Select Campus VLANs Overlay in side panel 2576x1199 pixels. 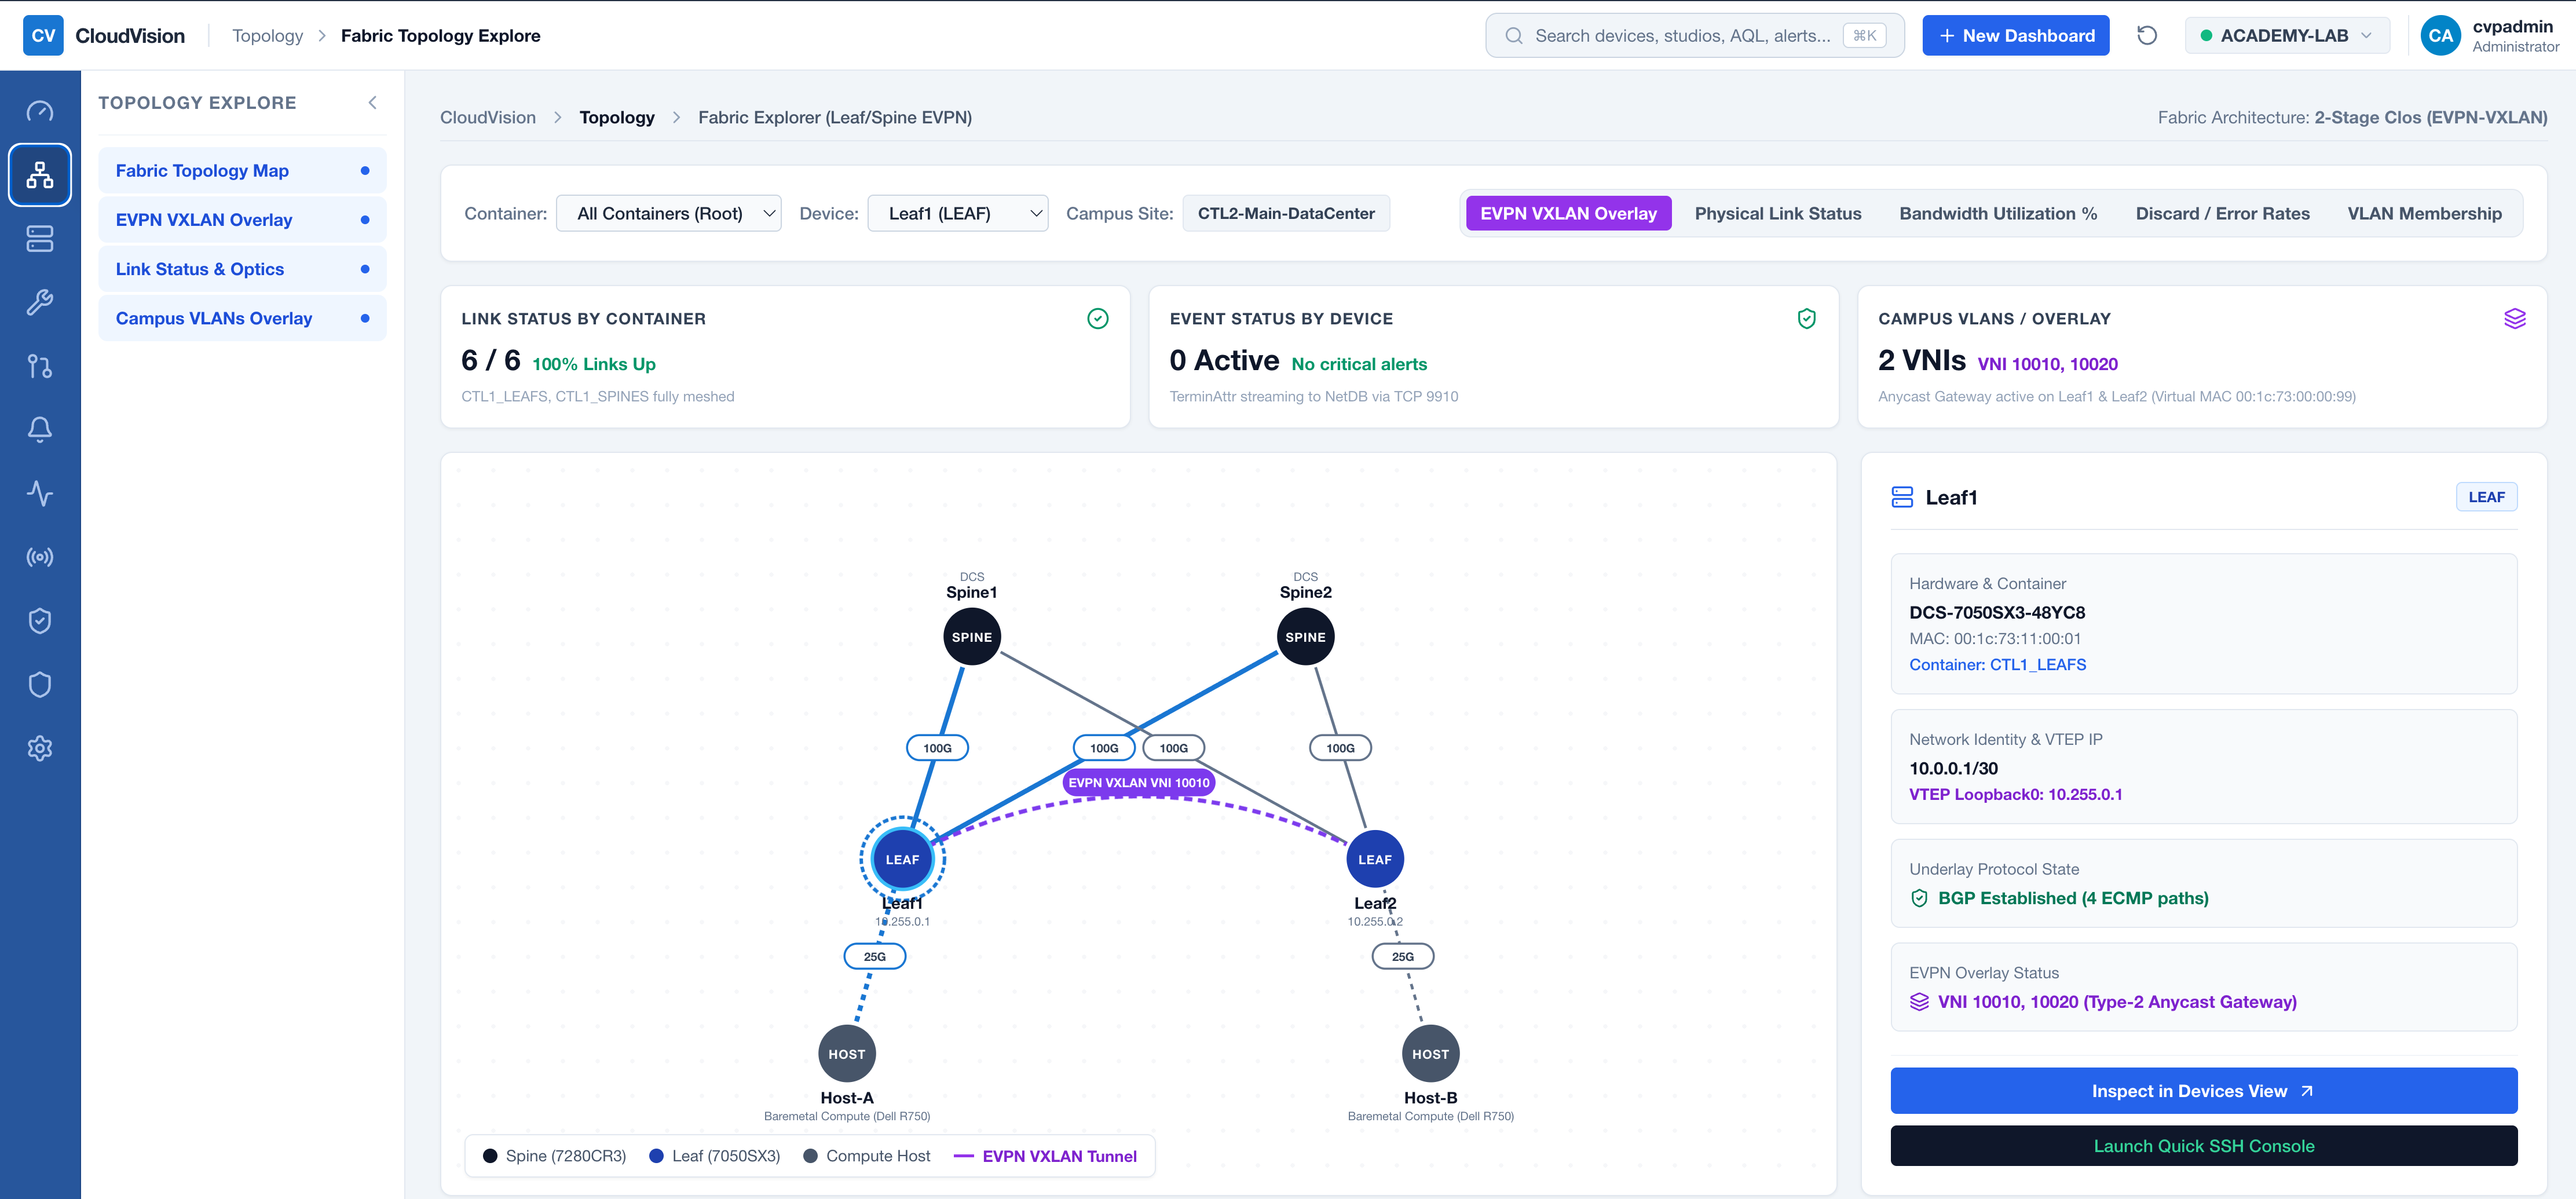[x=242, y=318]
